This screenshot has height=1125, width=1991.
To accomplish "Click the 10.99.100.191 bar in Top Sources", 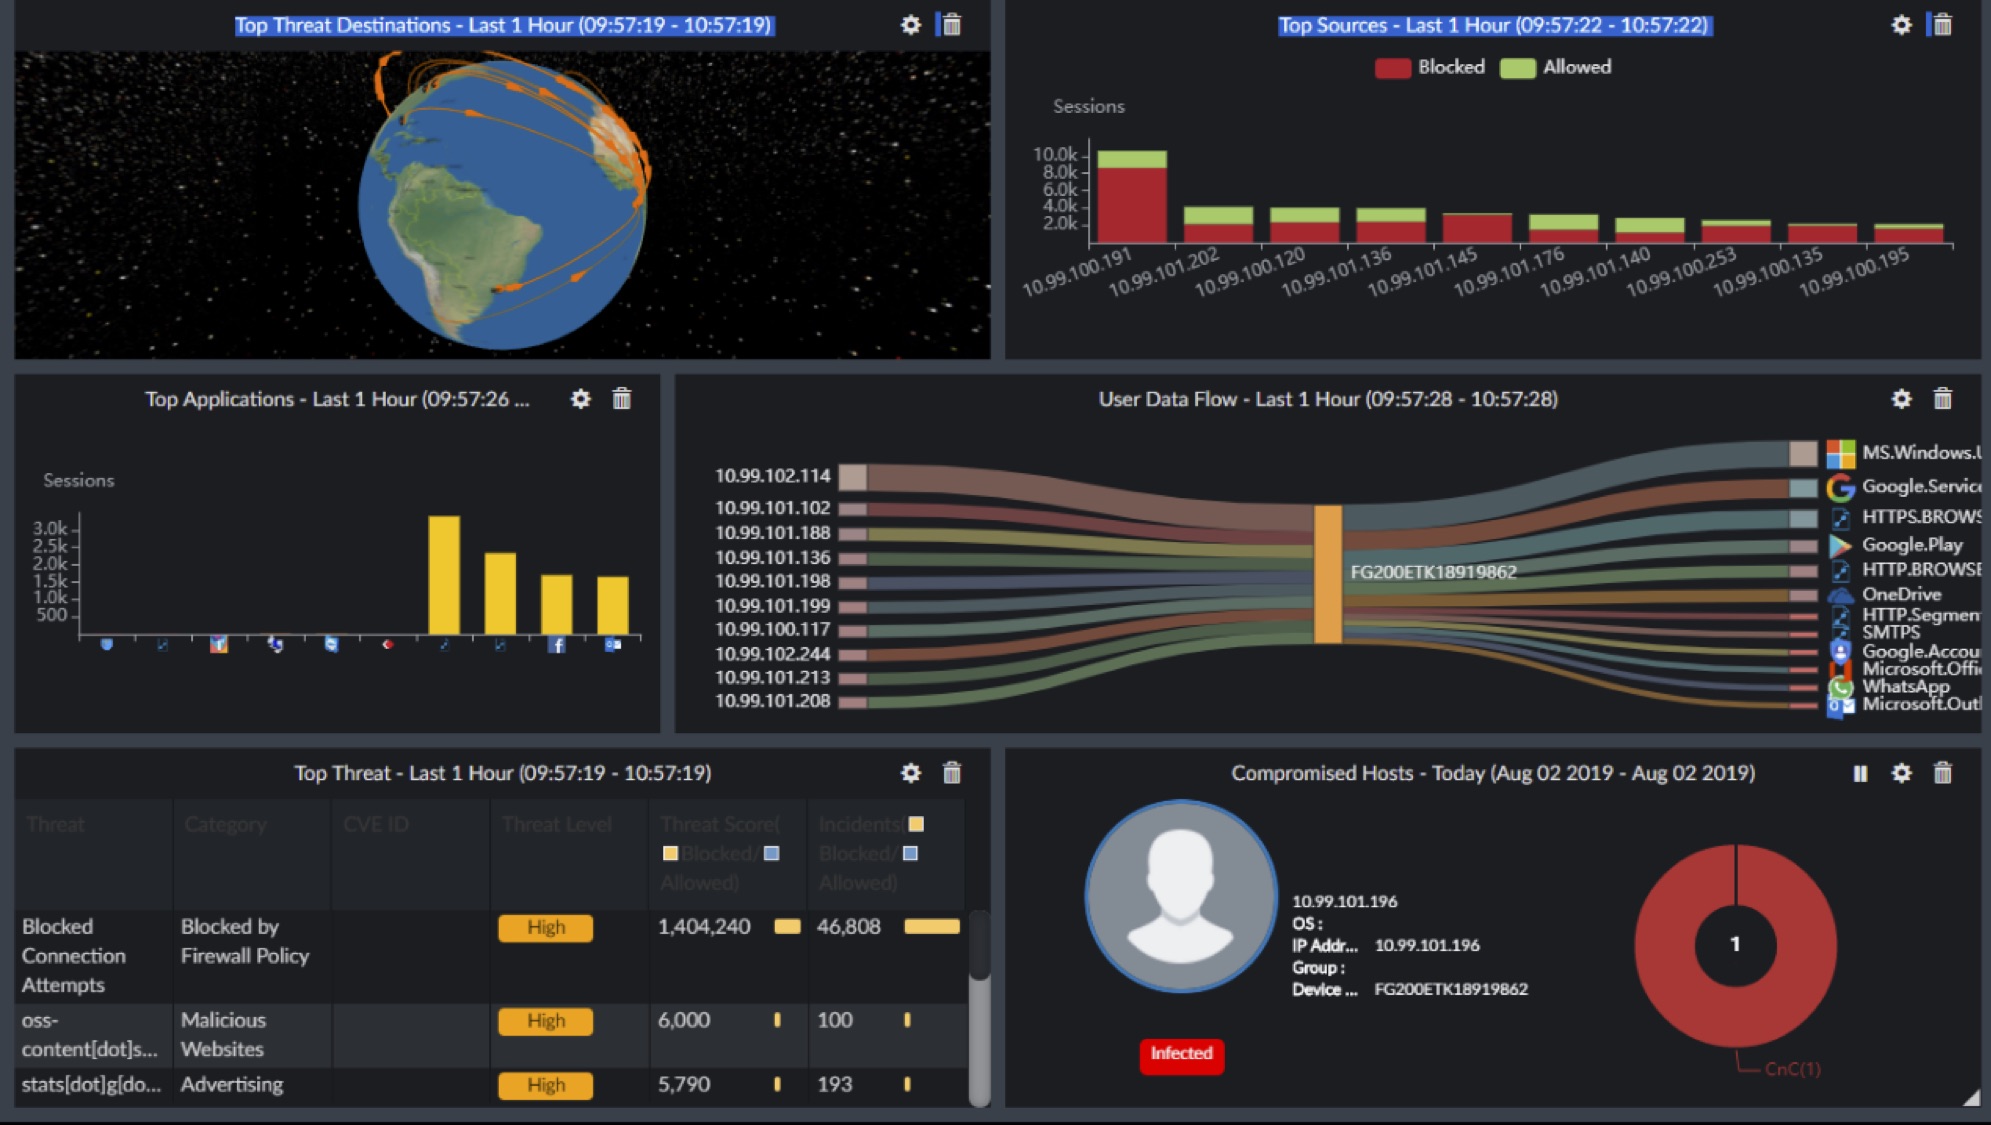I will coord(1131,200).
